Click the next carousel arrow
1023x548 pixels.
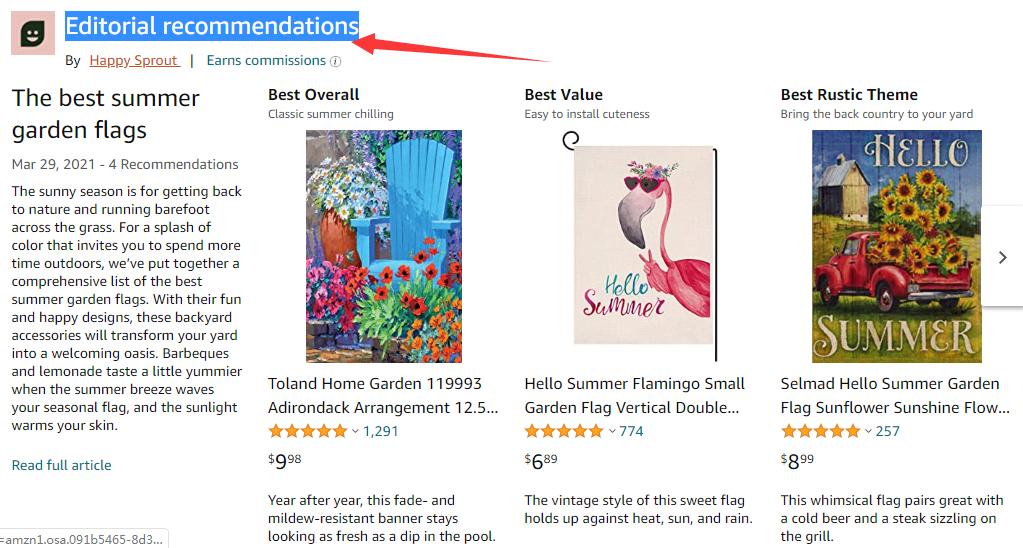[x=1002, y=257]
